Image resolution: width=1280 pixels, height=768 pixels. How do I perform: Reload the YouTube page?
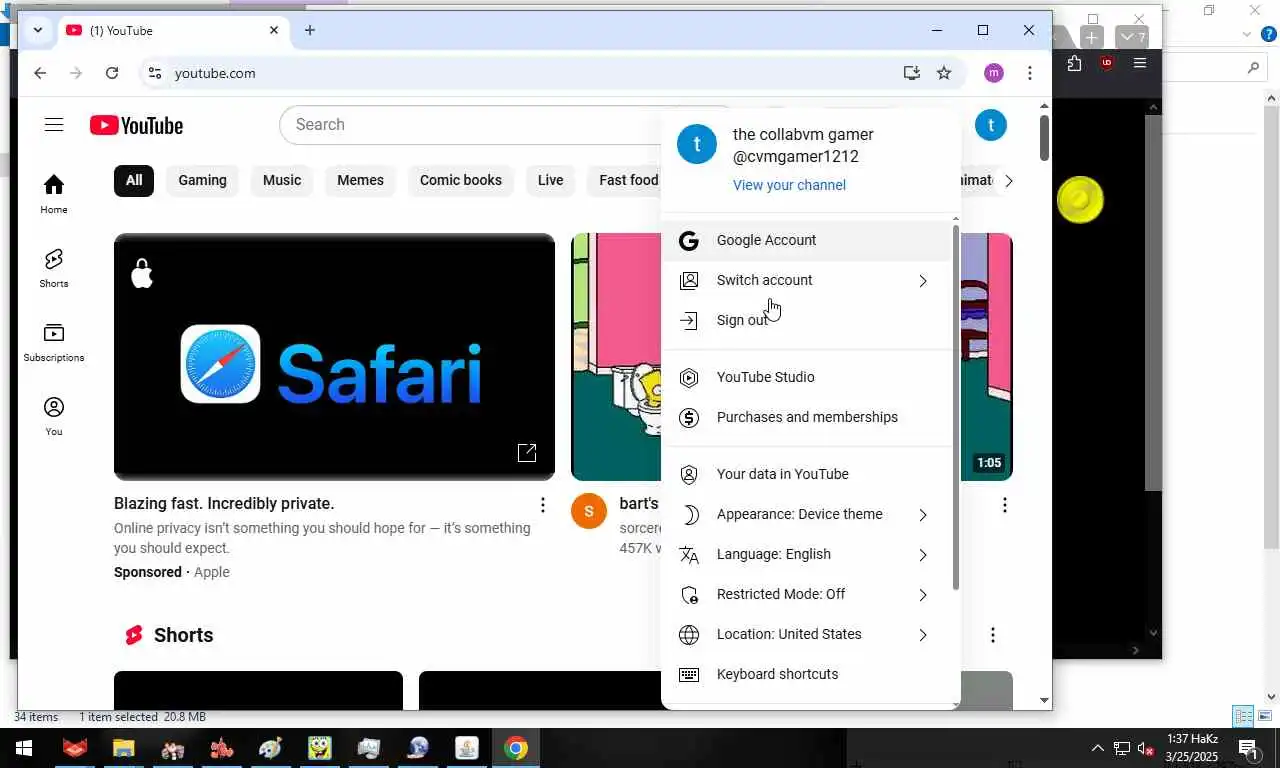pyautogui.click(x=112, y=73)
